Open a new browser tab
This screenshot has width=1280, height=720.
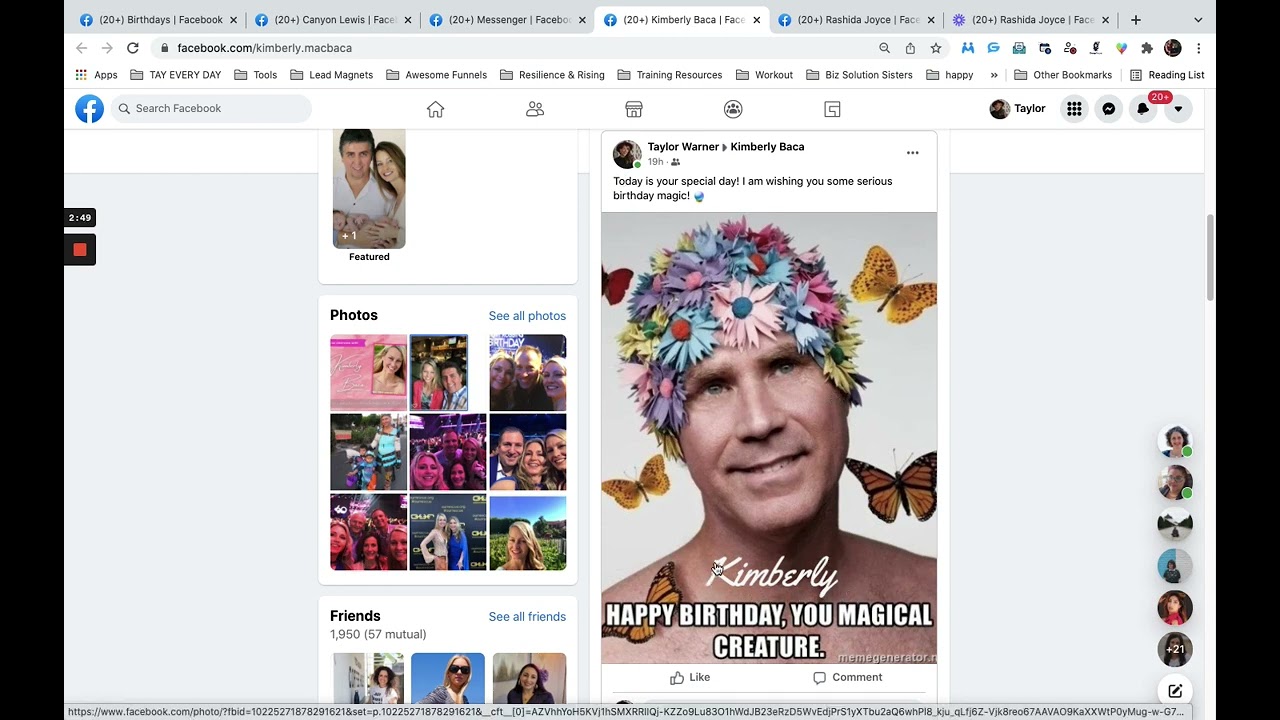[x=1135, y=20]
